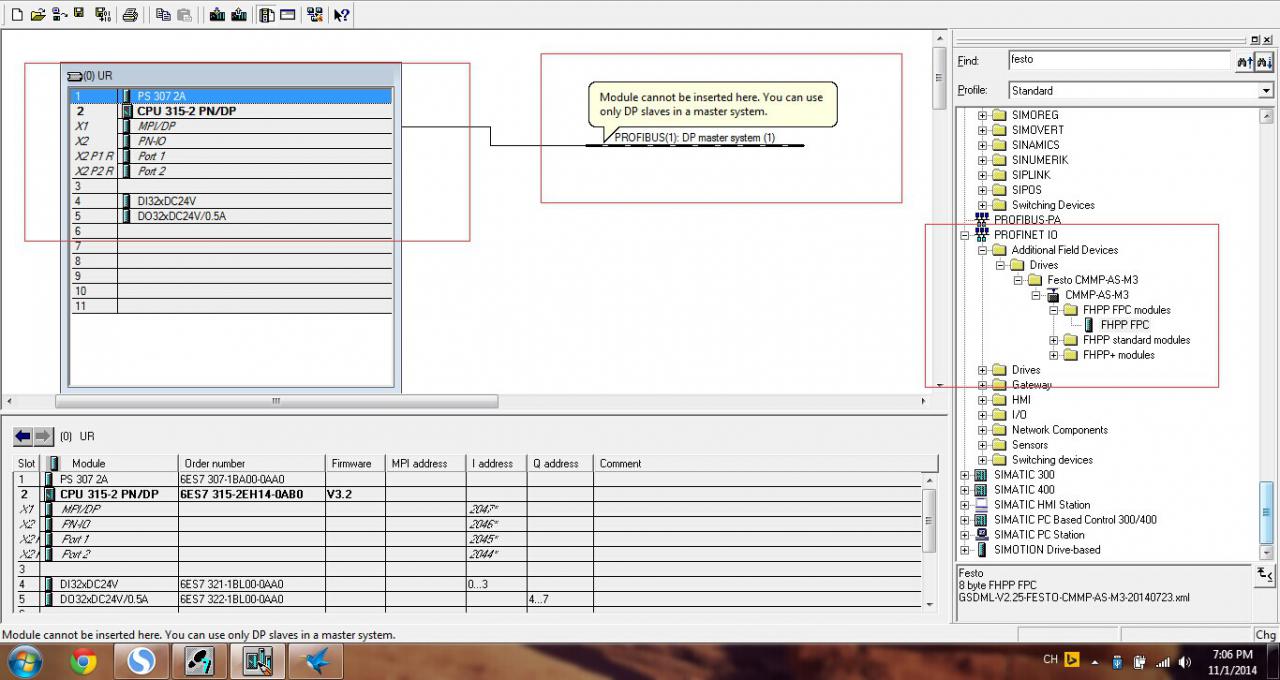This screenshot has height=680, width=1280.
Task: Expand the FHPP standard modules folder
Action: (1054, 340)
